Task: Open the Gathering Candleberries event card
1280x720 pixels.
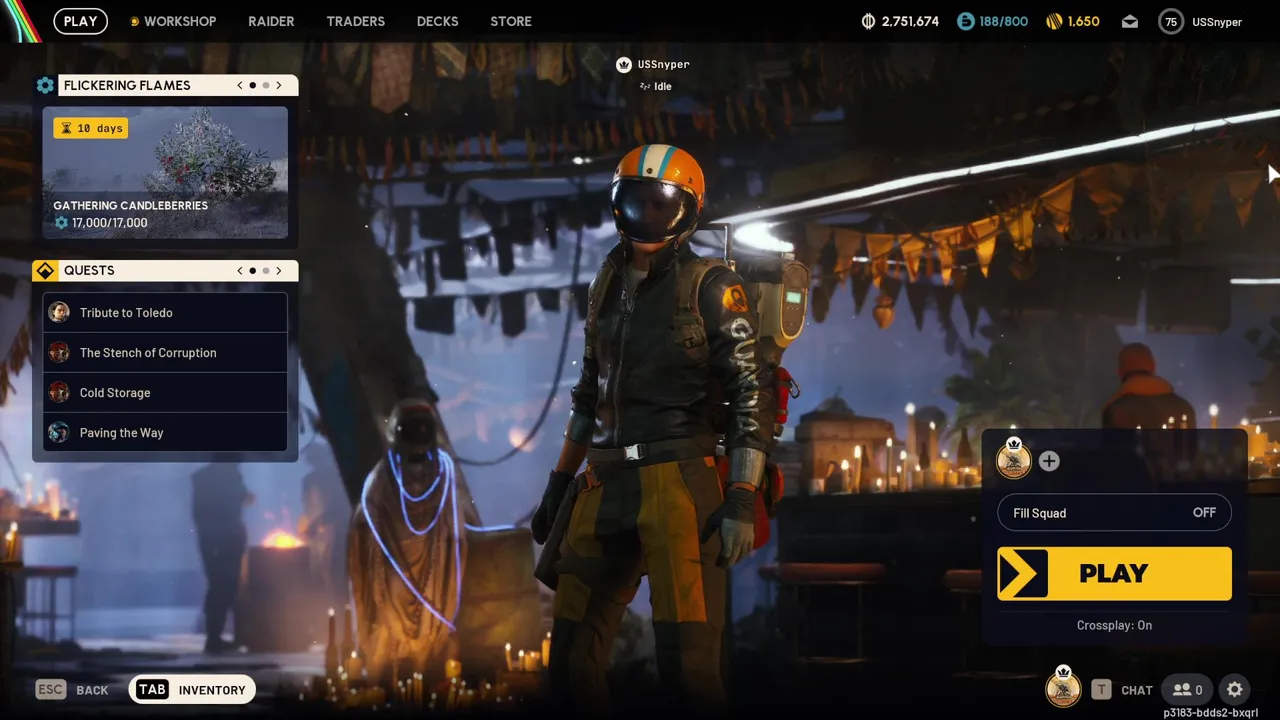Action: pos(165,173)
